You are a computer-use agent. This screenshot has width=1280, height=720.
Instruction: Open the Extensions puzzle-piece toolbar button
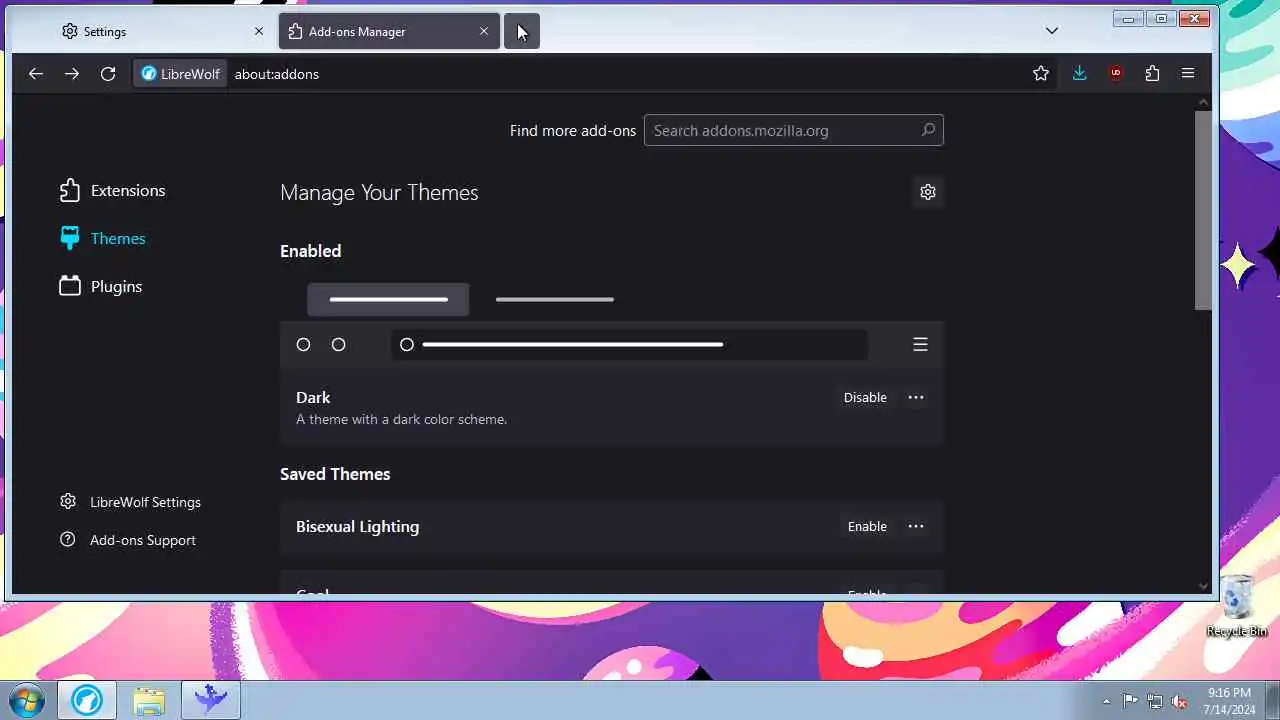[1152, 73]
